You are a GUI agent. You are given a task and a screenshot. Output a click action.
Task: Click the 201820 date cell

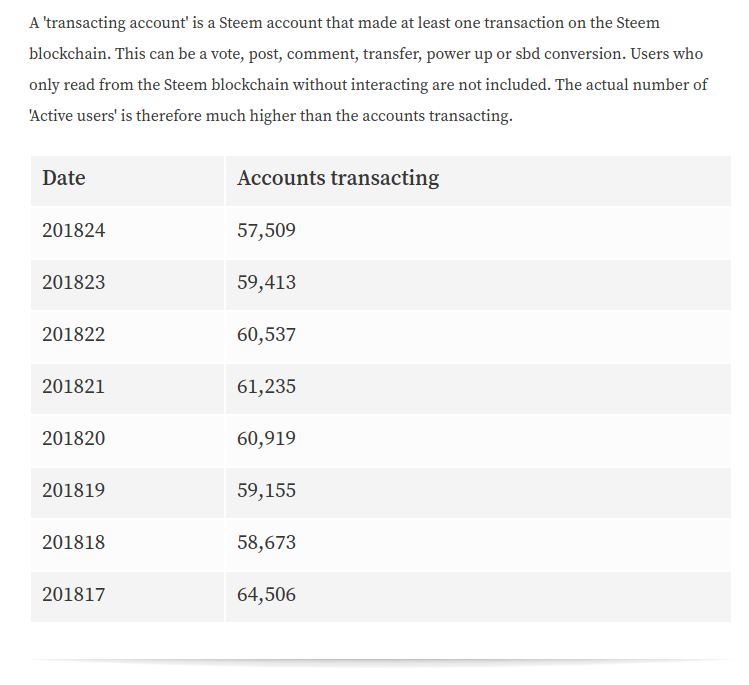coord(128,441)
